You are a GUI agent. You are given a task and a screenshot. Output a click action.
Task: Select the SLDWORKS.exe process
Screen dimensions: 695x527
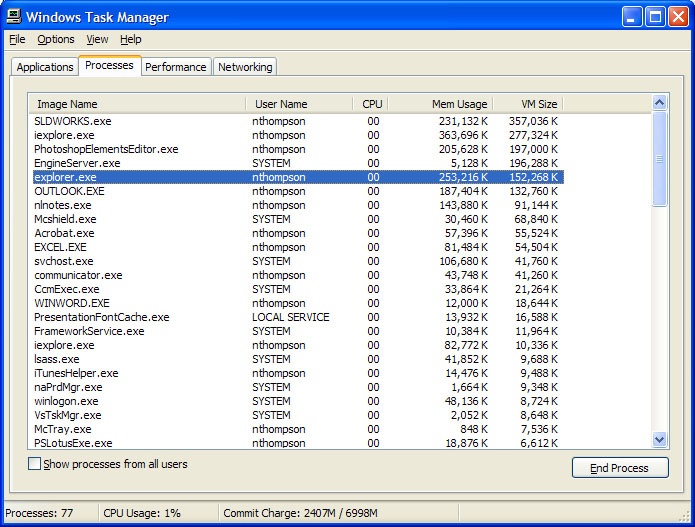298,121
